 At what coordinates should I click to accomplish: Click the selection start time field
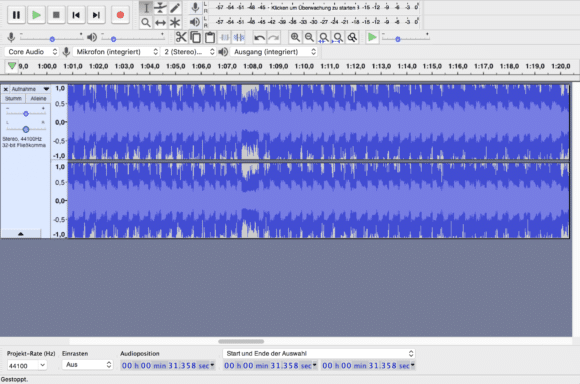point(268,366)
